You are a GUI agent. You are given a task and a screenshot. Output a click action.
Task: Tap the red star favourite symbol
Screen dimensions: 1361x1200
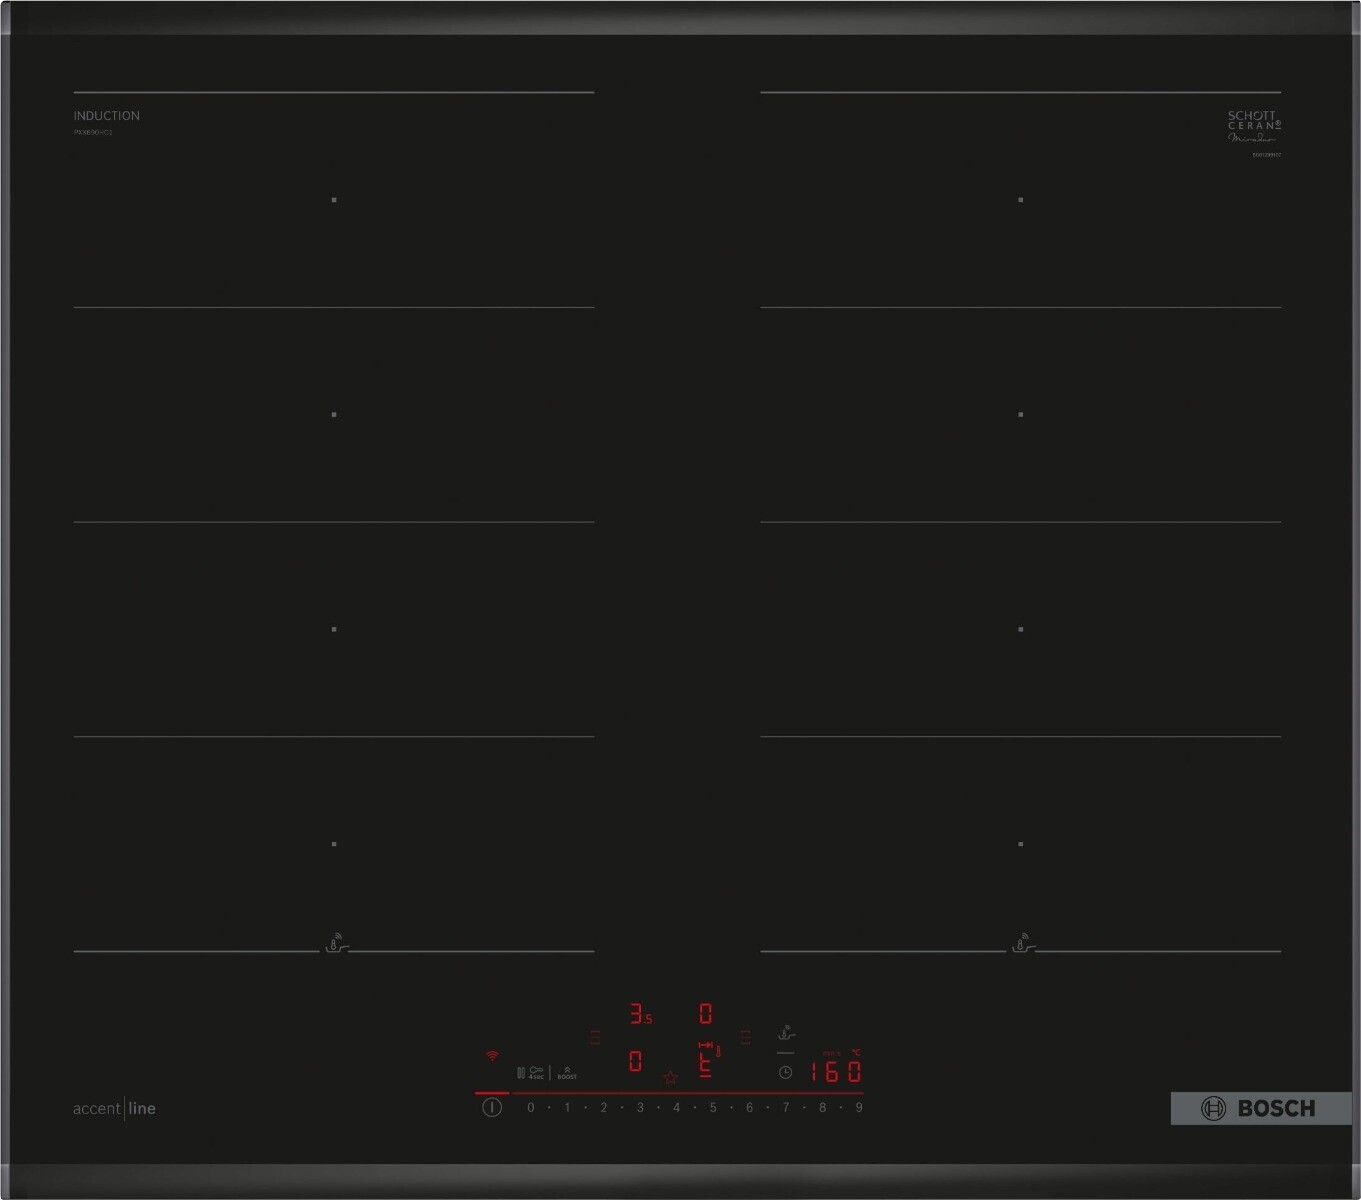(670, 1078)
